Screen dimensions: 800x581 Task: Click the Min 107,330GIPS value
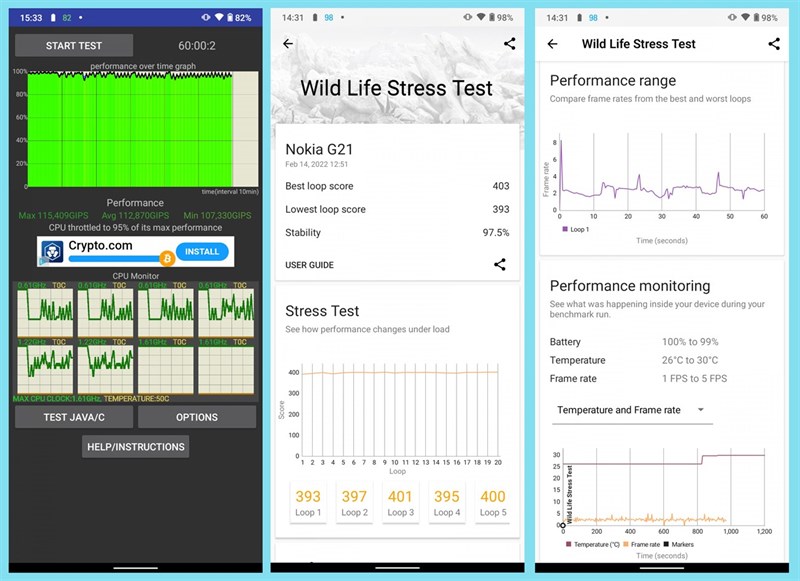(217, 216)
